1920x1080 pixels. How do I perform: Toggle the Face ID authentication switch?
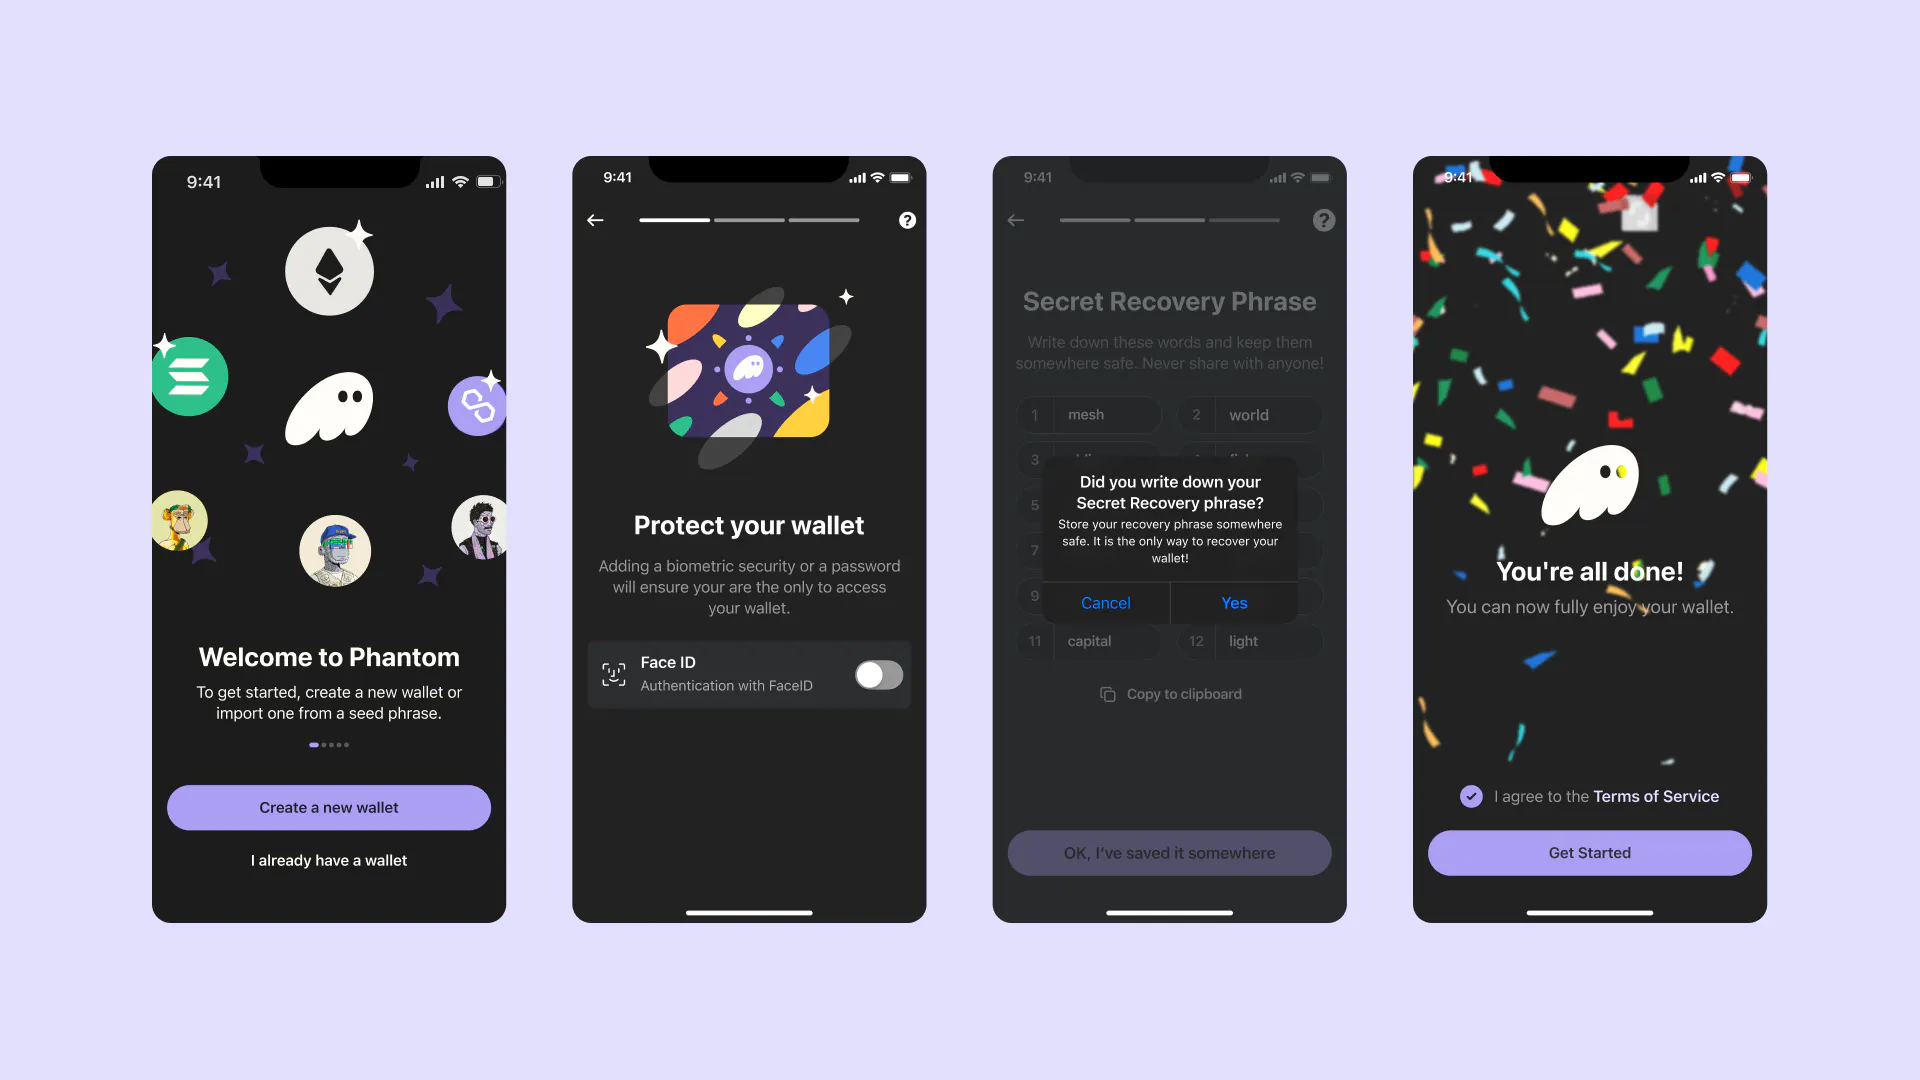pos(878,674)
